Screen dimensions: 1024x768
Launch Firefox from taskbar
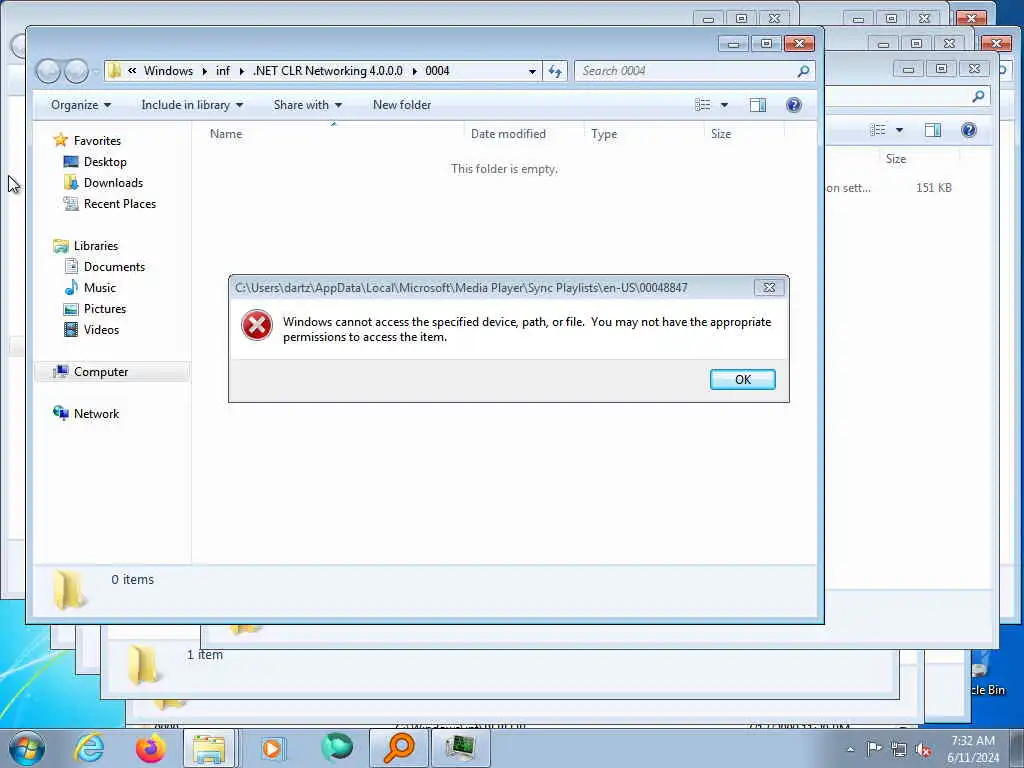150,748
